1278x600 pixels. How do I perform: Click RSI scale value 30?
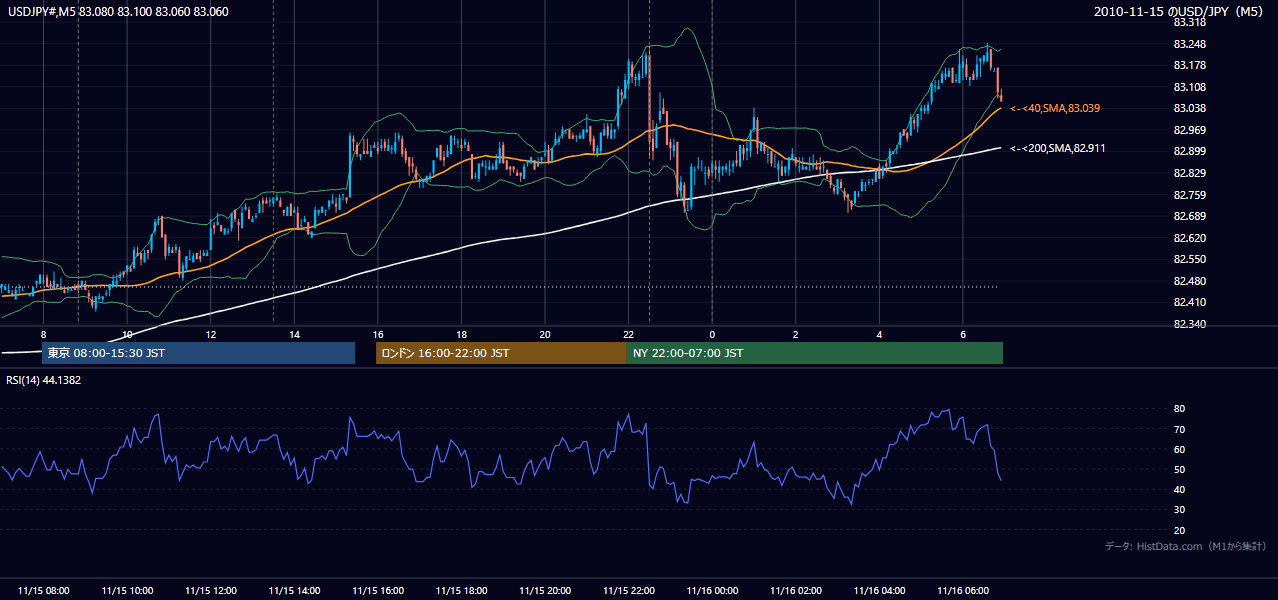[x=1179, y=510]
